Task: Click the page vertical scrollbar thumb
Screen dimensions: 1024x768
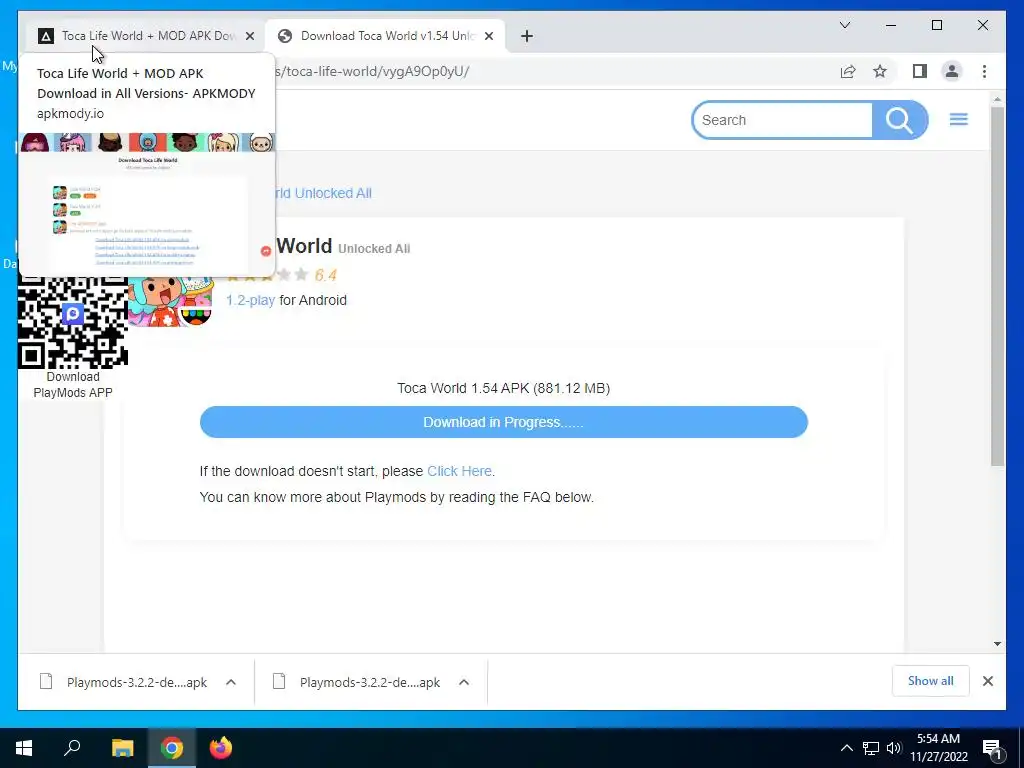Action: pos(997,286)
